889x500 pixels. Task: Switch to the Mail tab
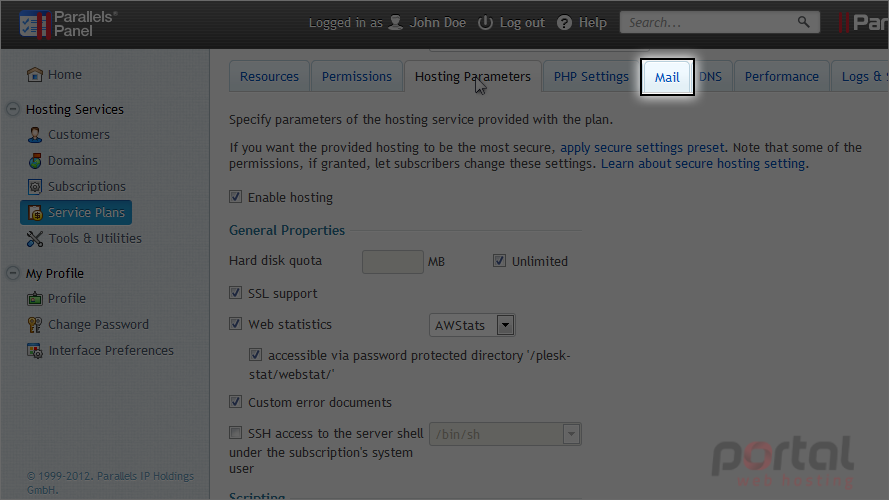(x=667, y=77)
